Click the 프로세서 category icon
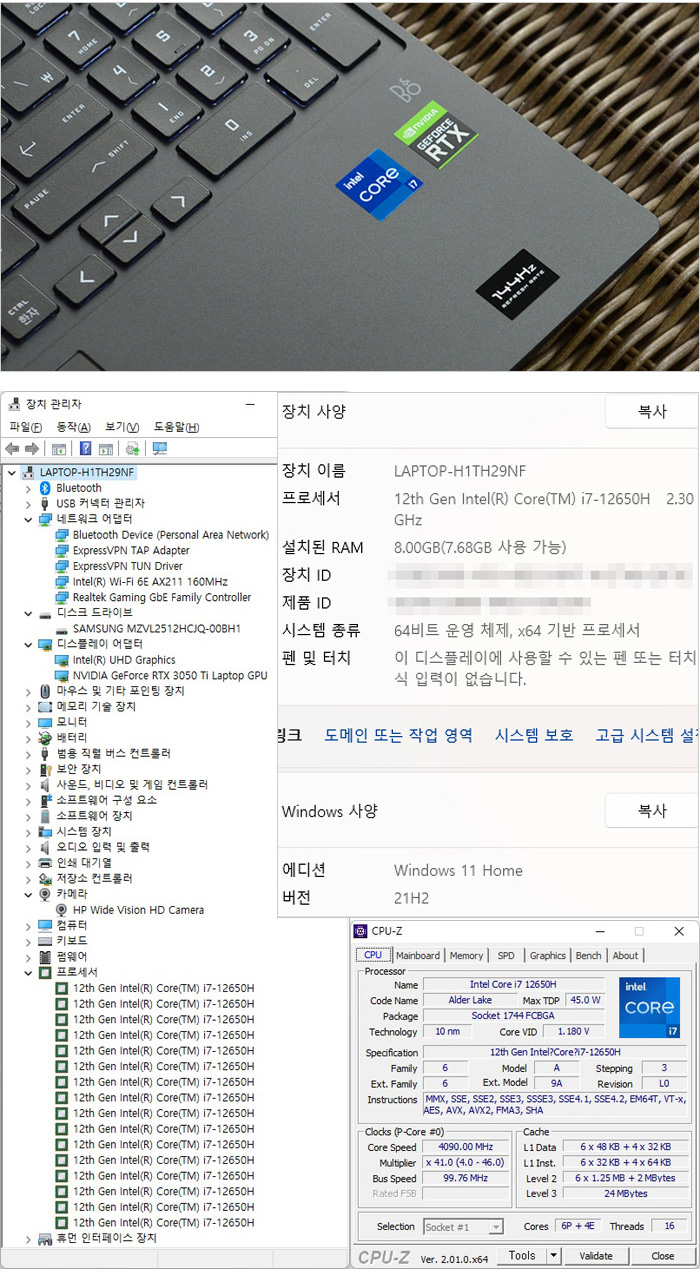The image size is (700, 1272). 45,972
